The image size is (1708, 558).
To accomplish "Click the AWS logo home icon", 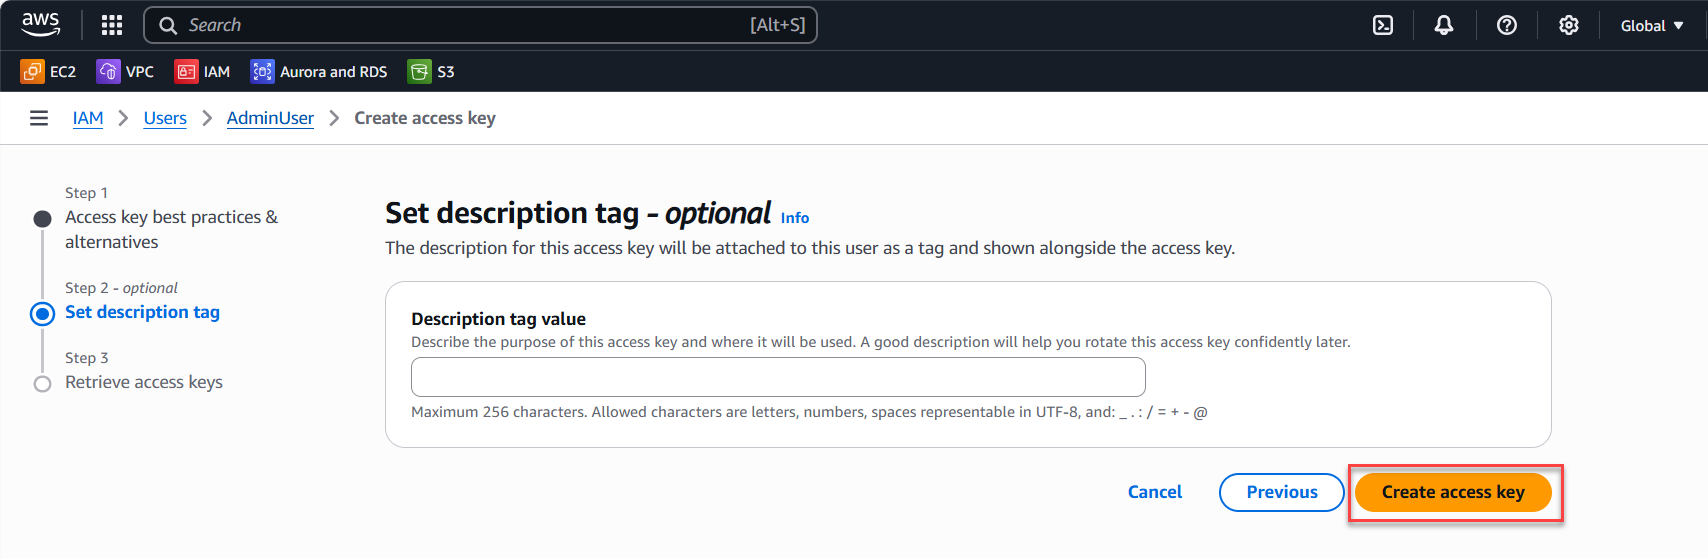I will point(41,24).
